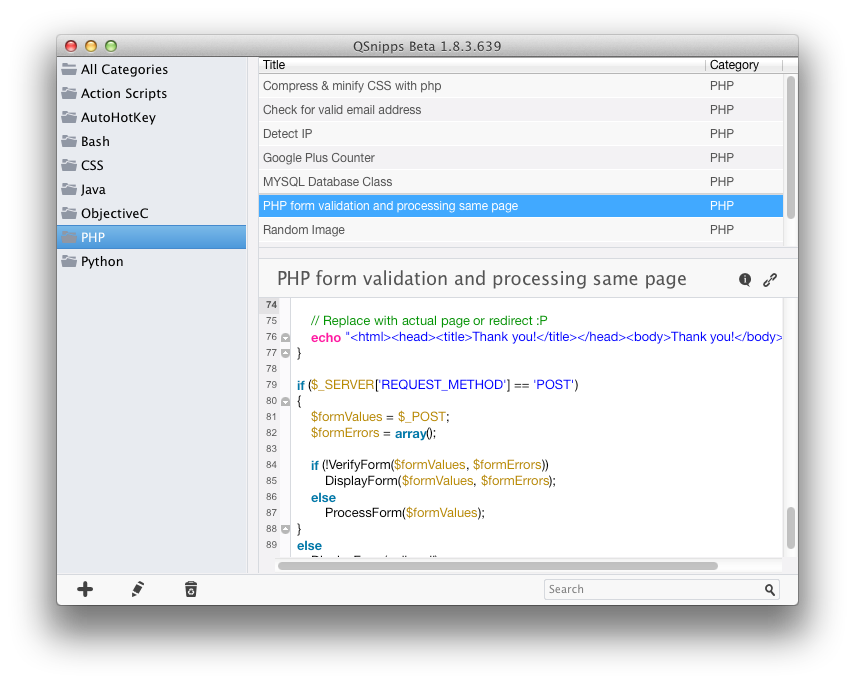Click the add snippet plus icon
The height and width of the screenshot is (684, 855).
85,589
